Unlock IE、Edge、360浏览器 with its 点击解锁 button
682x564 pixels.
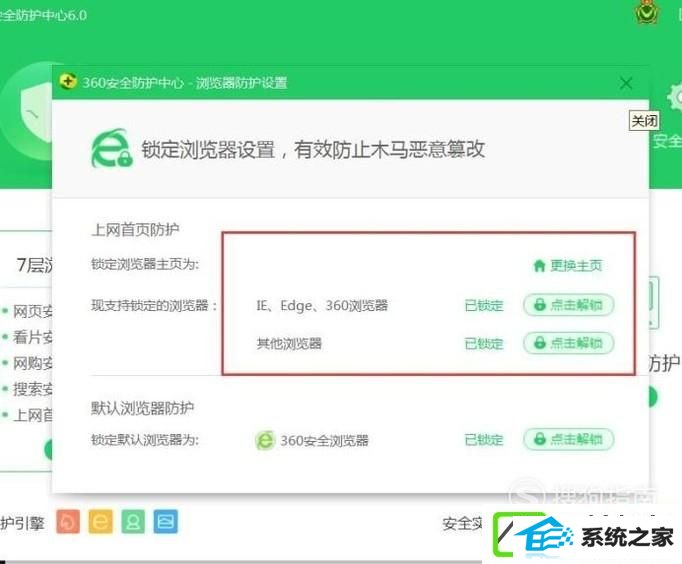pyautogui.click(x=569, y=305)
